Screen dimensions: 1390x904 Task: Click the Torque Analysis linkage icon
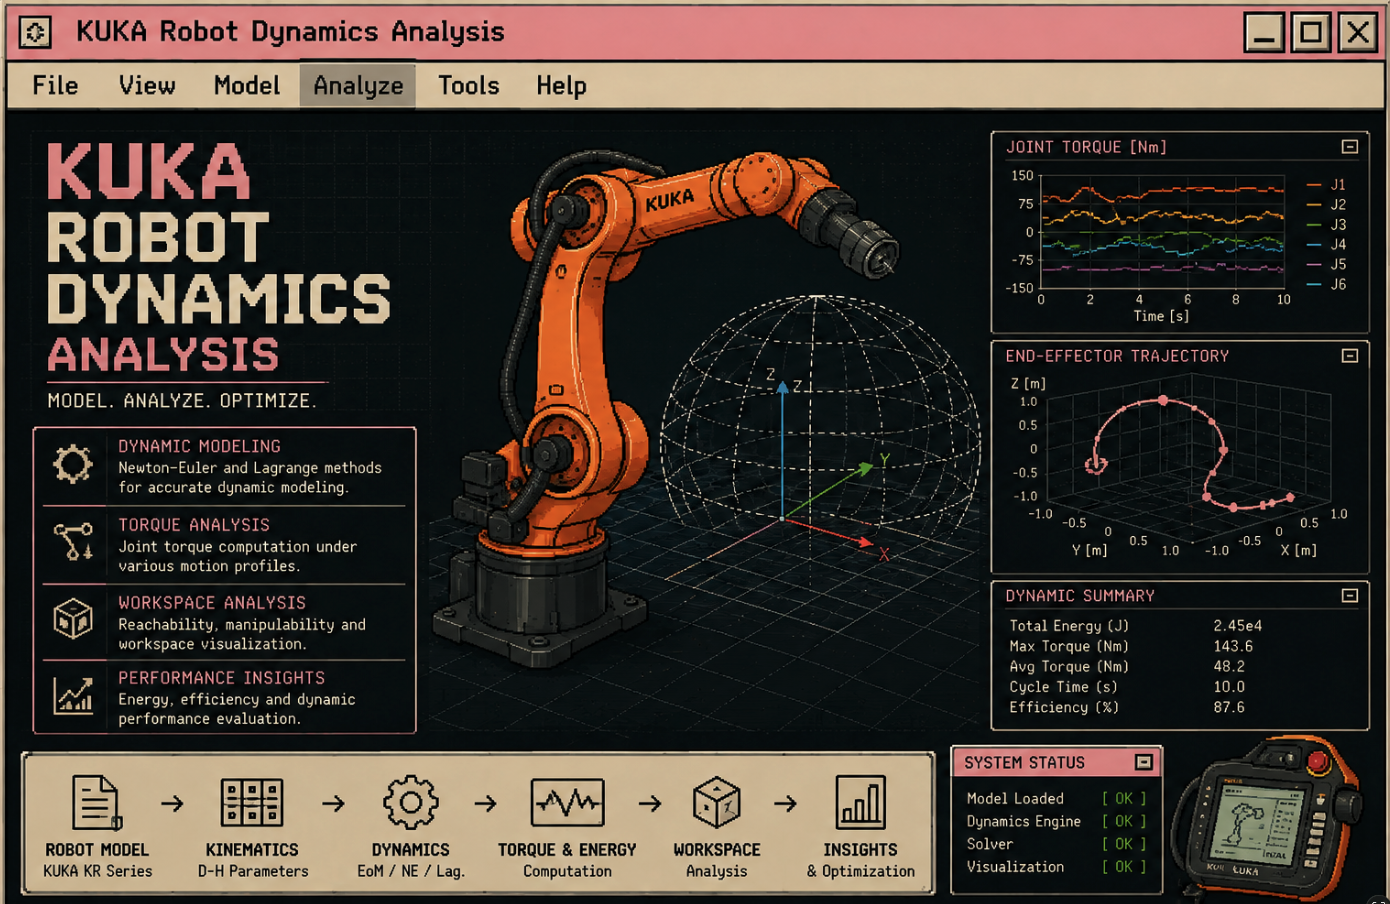coord(73,541)
